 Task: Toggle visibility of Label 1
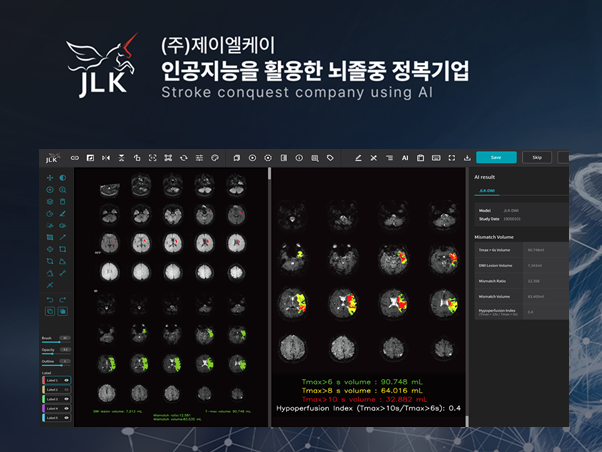point(66,381)
